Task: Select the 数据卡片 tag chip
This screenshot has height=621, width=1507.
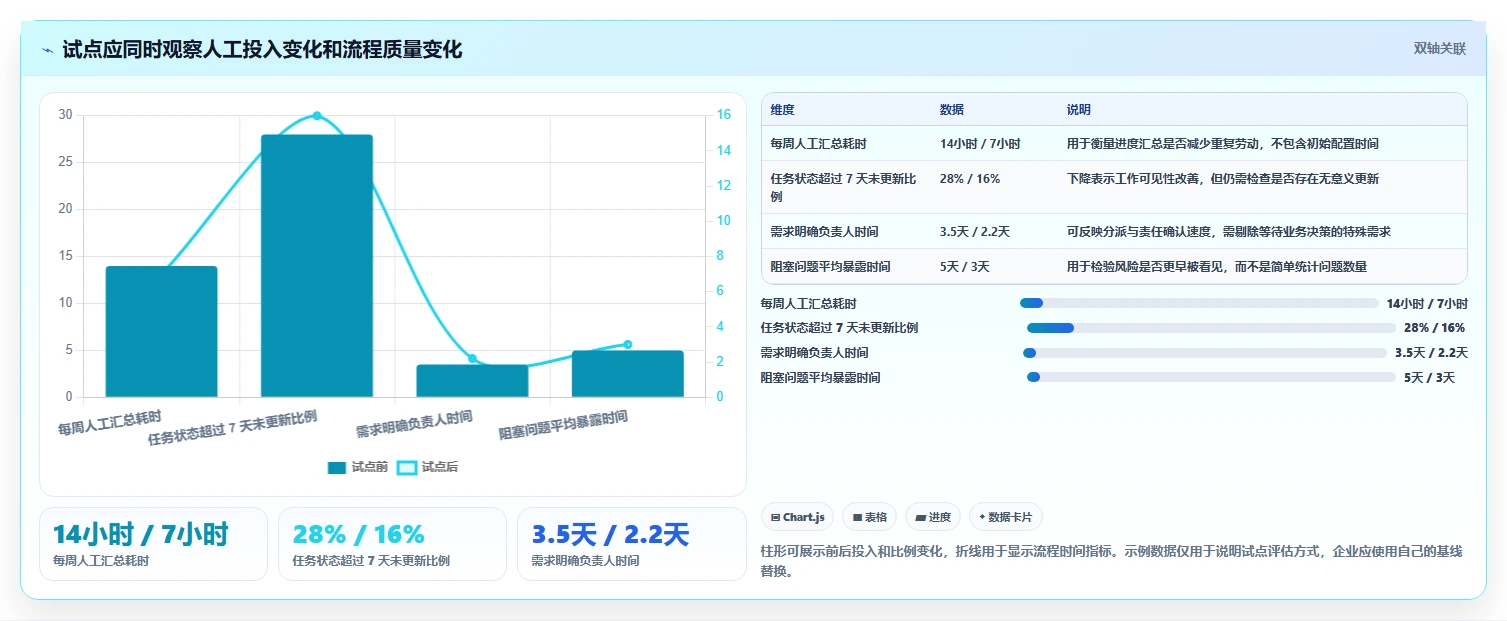Action: point(1005,517)
